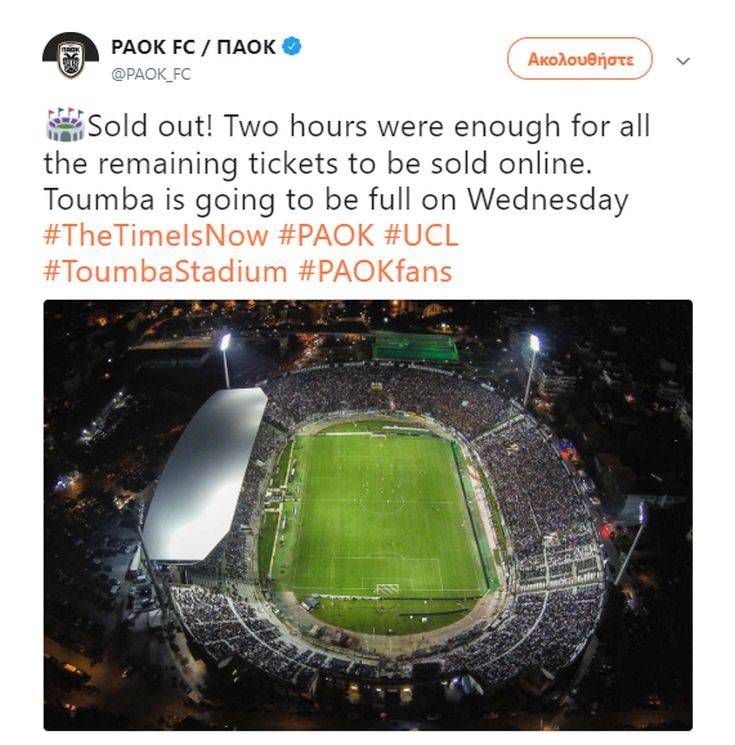Click the right floodlight in the photo
Screen dimensions: 735x745
point(535,343)
